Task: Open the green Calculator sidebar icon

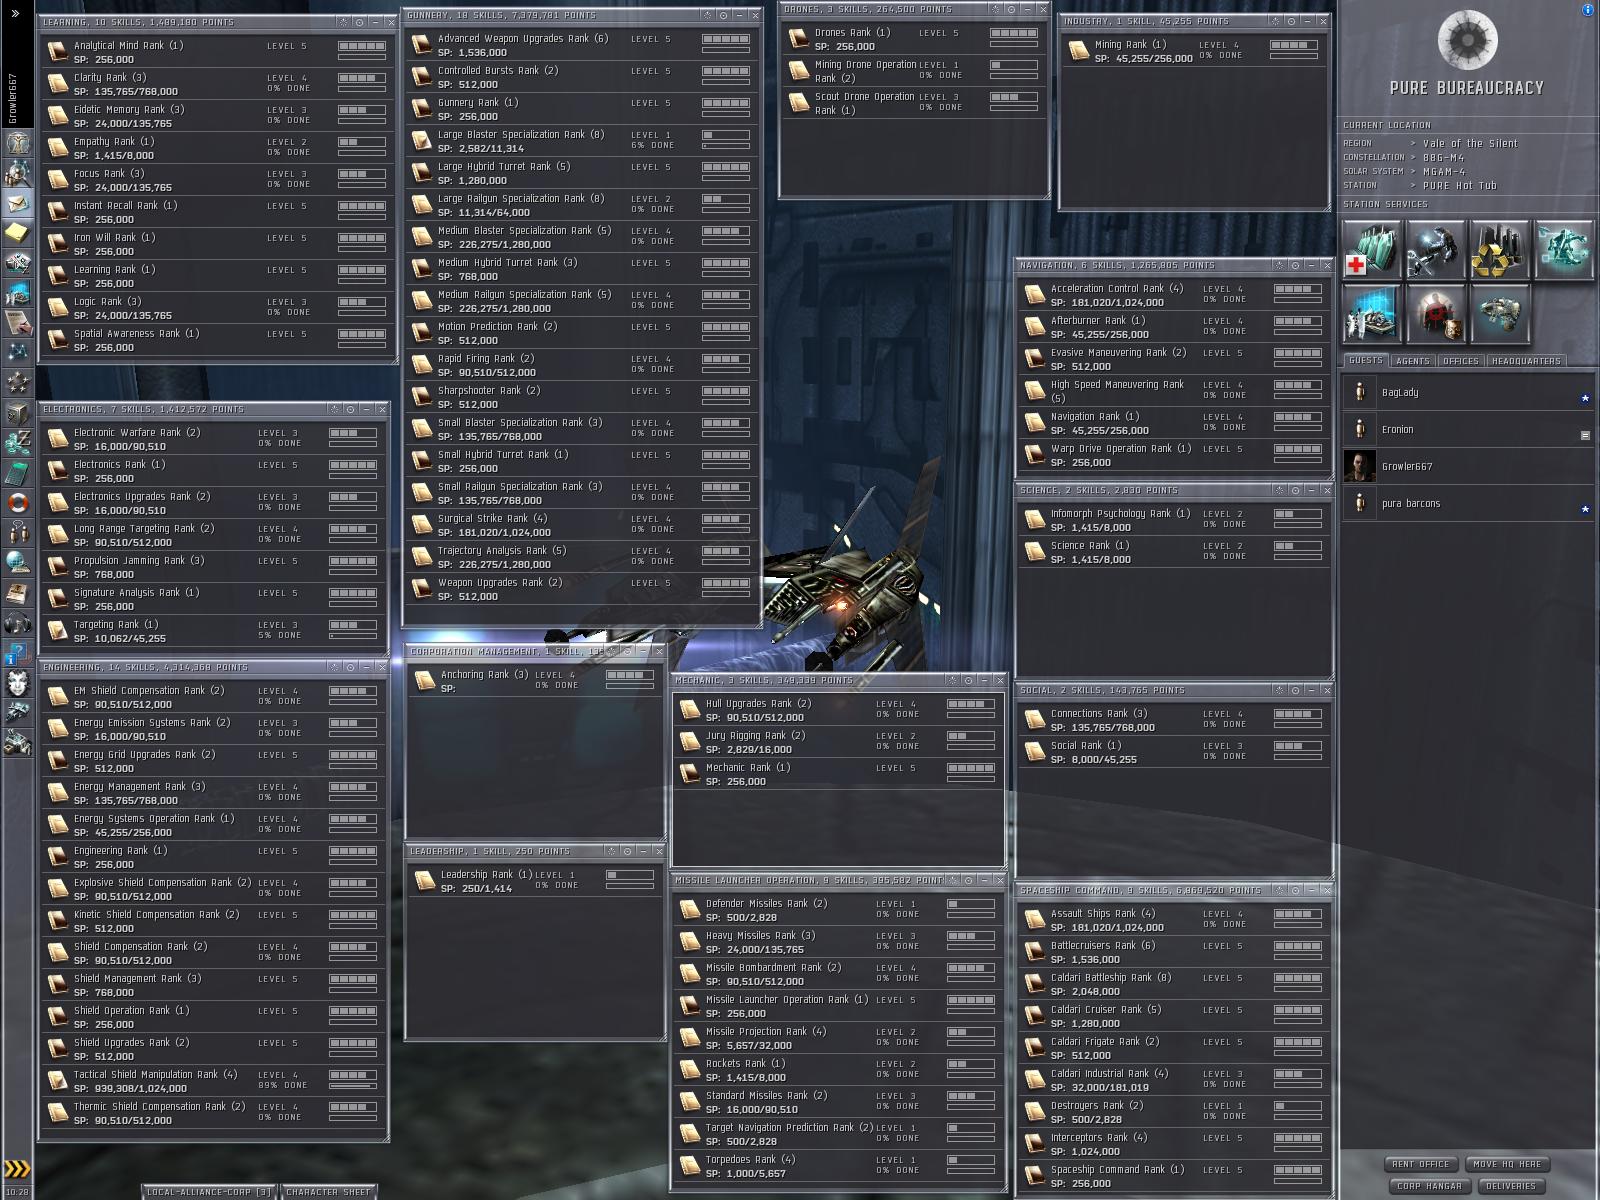Action: [x=18, y=472]
